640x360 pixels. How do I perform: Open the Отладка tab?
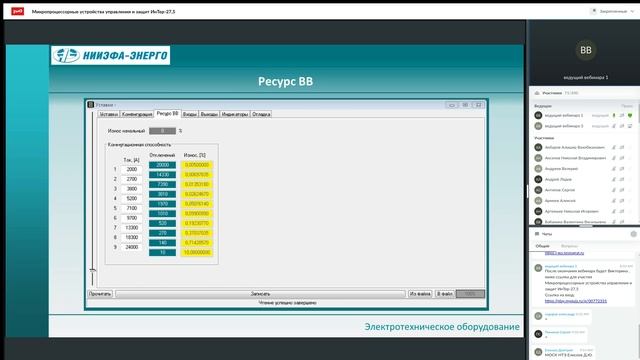pyautogui.click(x=261, y=114)
